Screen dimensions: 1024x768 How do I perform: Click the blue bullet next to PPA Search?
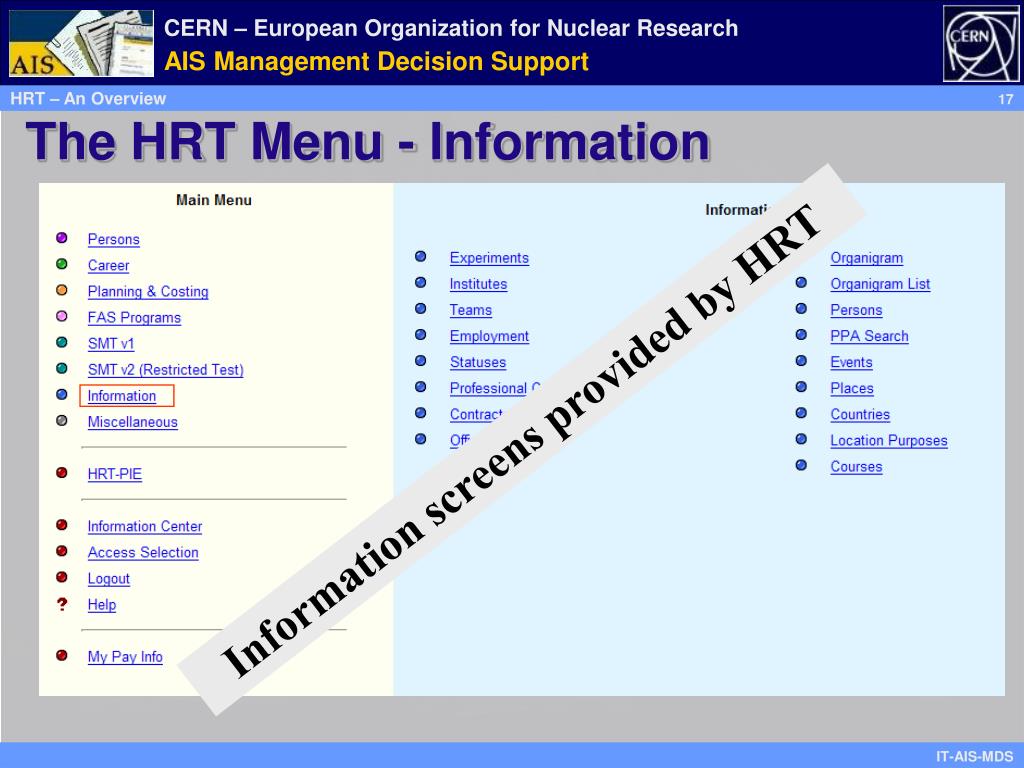pos(801,334)
